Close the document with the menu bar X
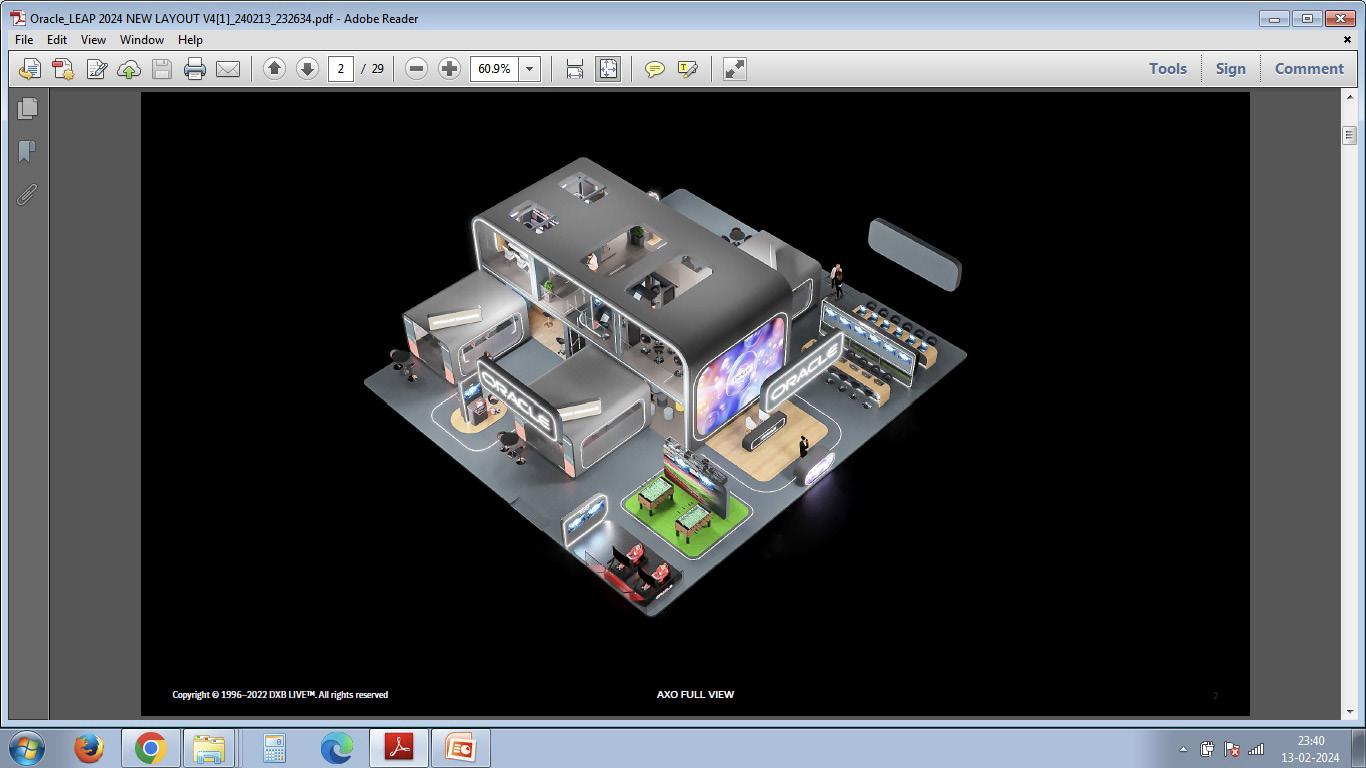Image resolution: width=1366 pixels, height=768 pixels. [x=1347, y=40]
